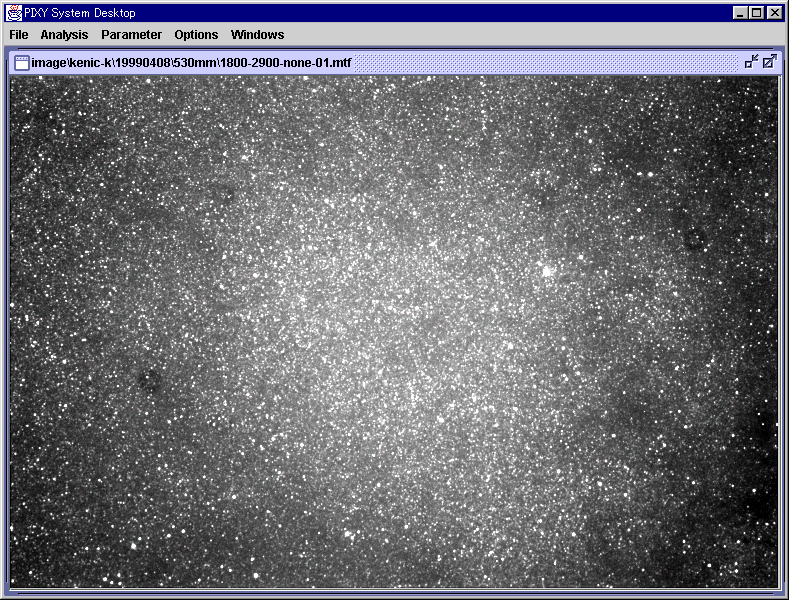Maximize the PIXY System Desktop window
This screenshot has width=789, height=600.
coord(756,13)
